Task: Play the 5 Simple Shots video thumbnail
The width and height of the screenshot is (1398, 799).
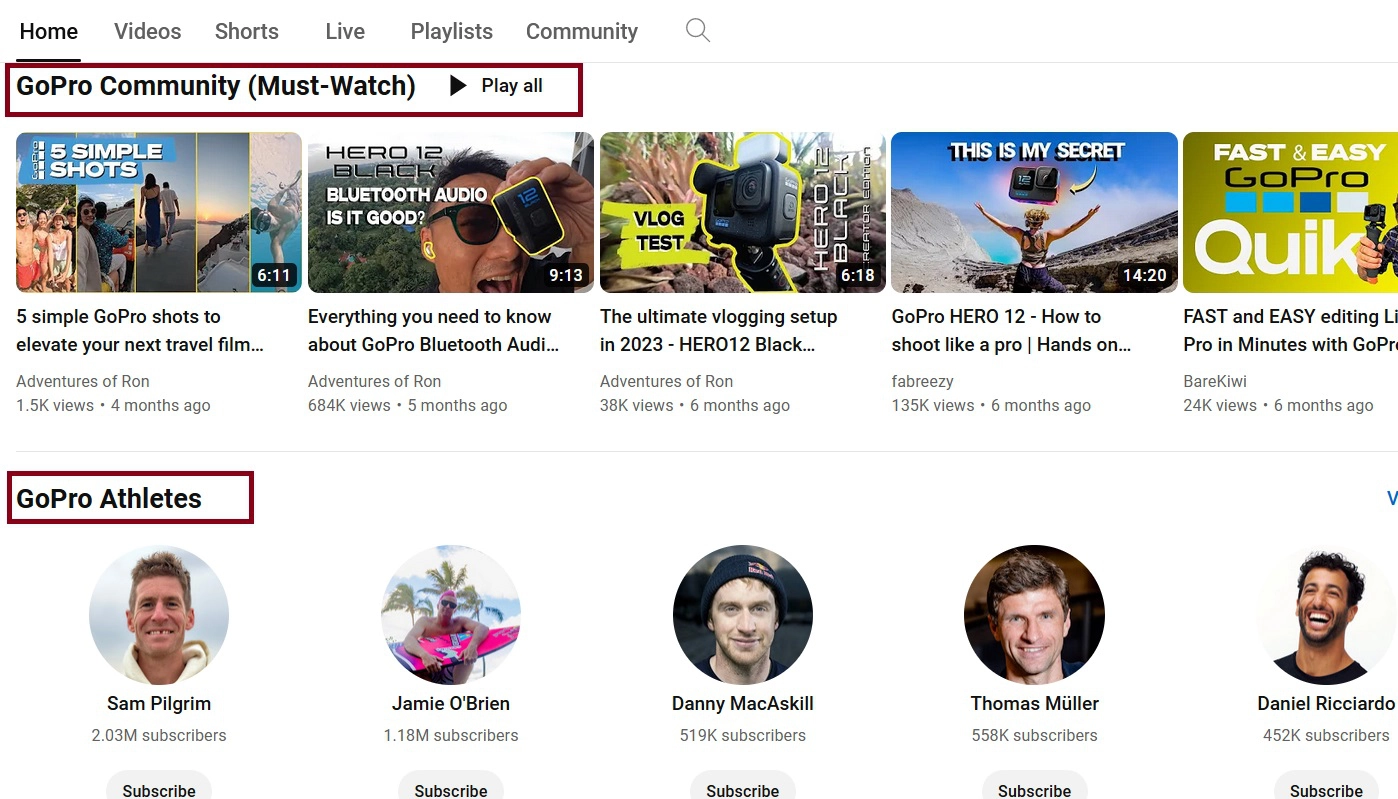Action: 159,212
